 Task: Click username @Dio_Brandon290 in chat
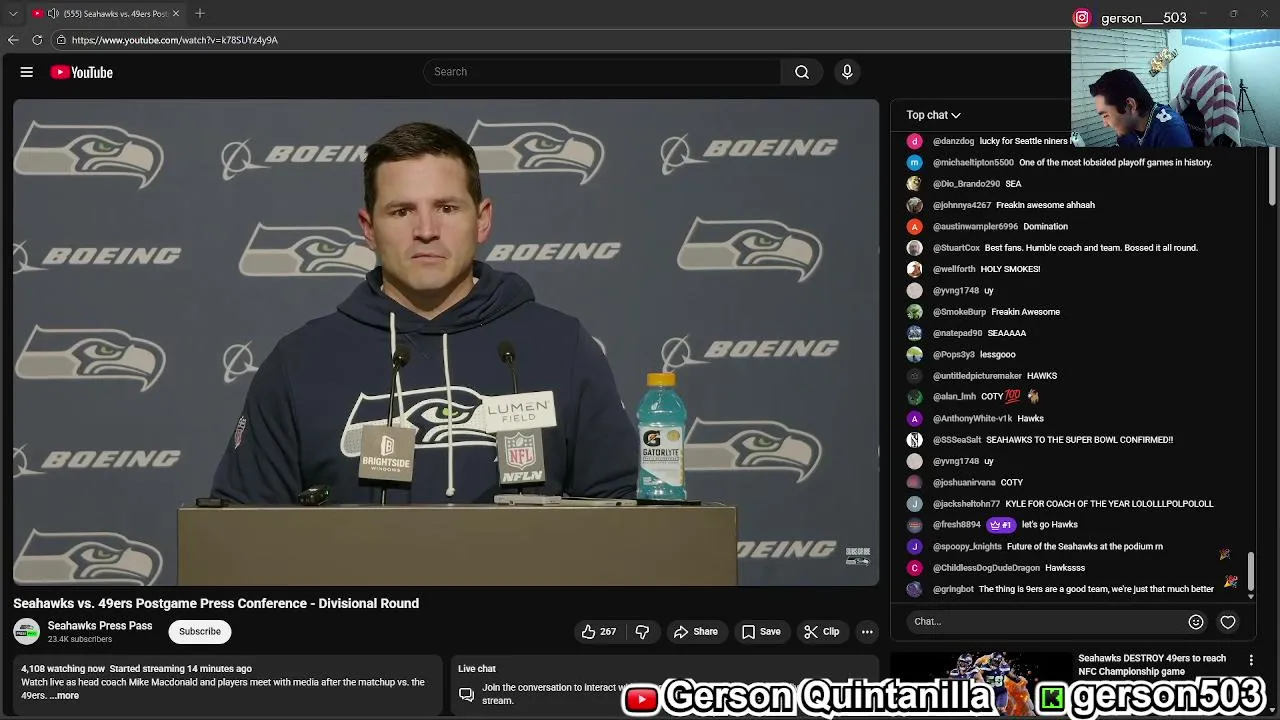966,184
